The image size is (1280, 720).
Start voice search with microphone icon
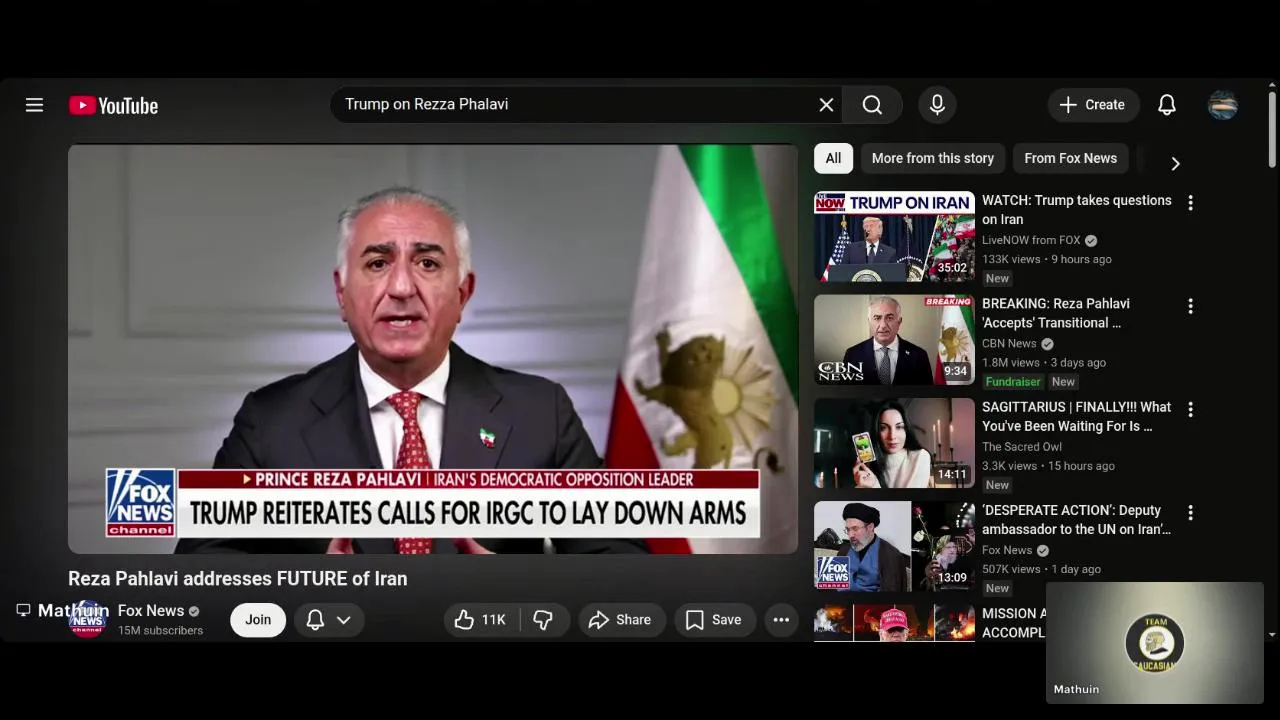click(937, 105)
